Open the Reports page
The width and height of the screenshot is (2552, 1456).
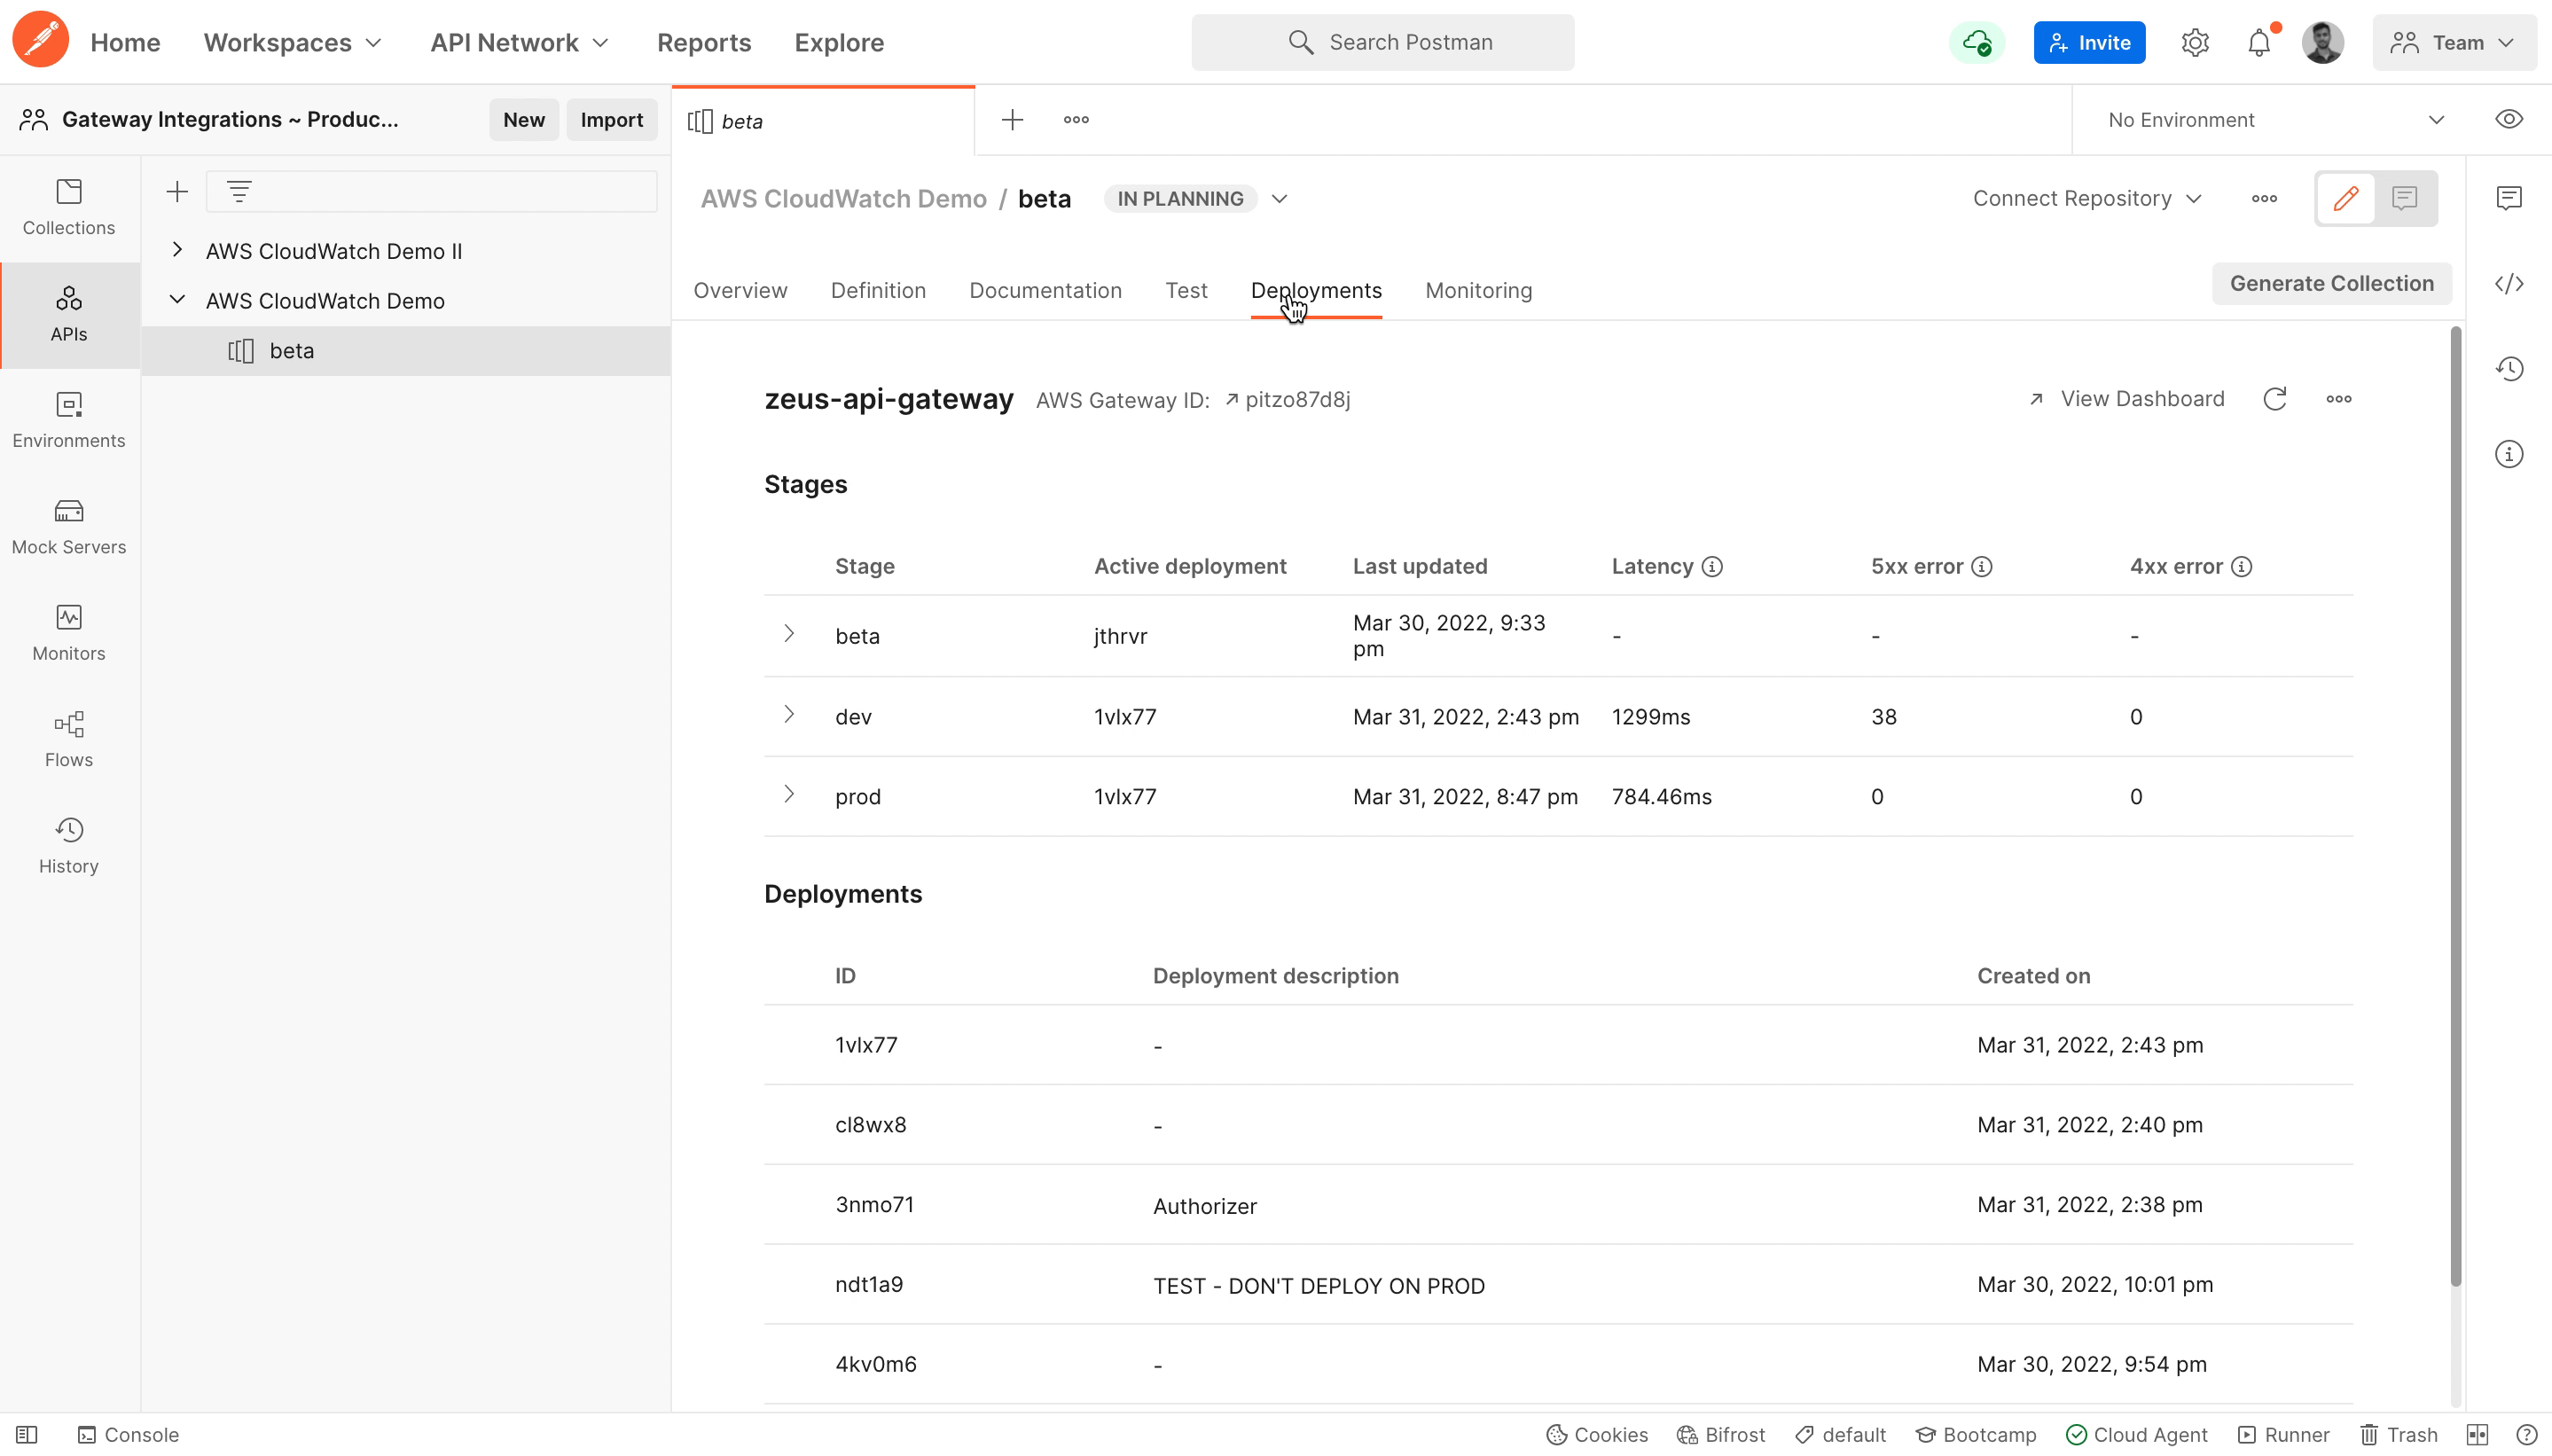click(703, 42)
